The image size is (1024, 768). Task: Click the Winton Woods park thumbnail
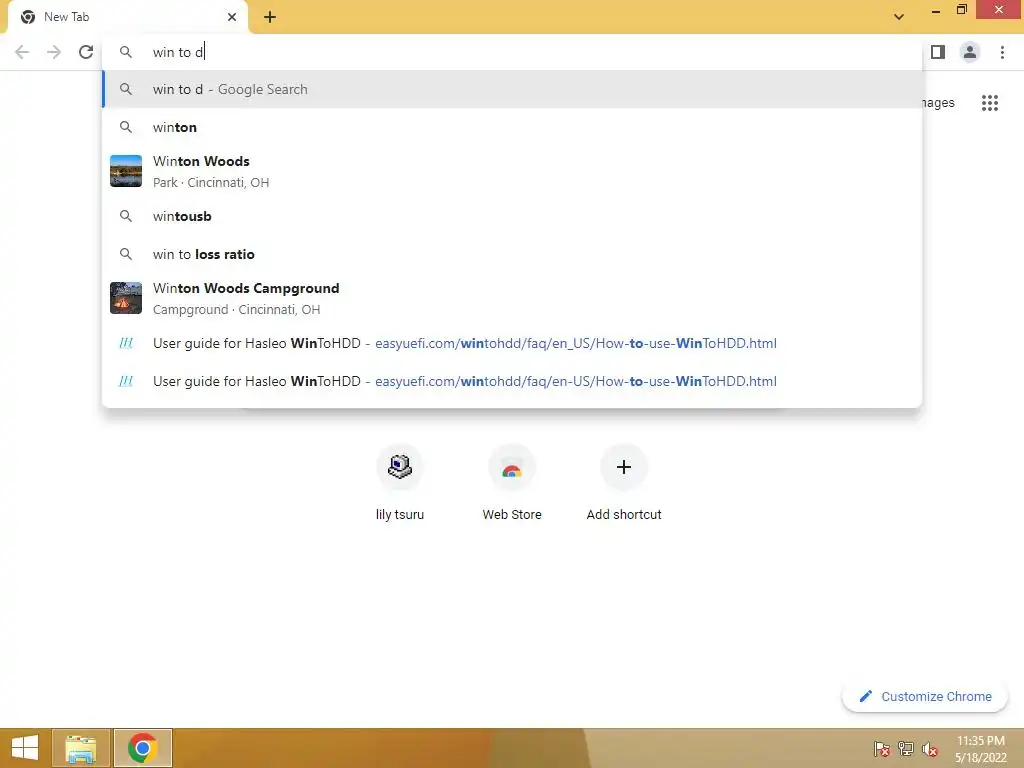pos(126,171)
